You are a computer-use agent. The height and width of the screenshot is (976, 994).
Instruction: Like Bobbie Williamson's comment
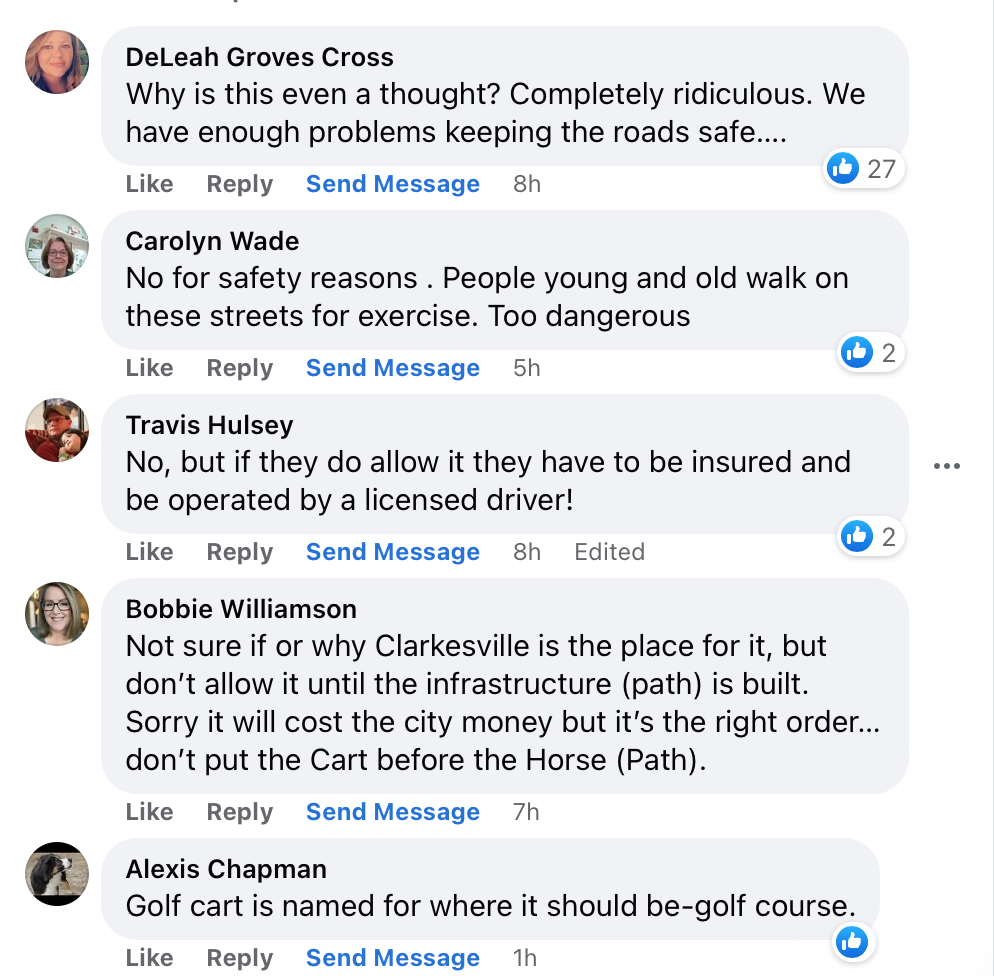(x=149, y=812)
